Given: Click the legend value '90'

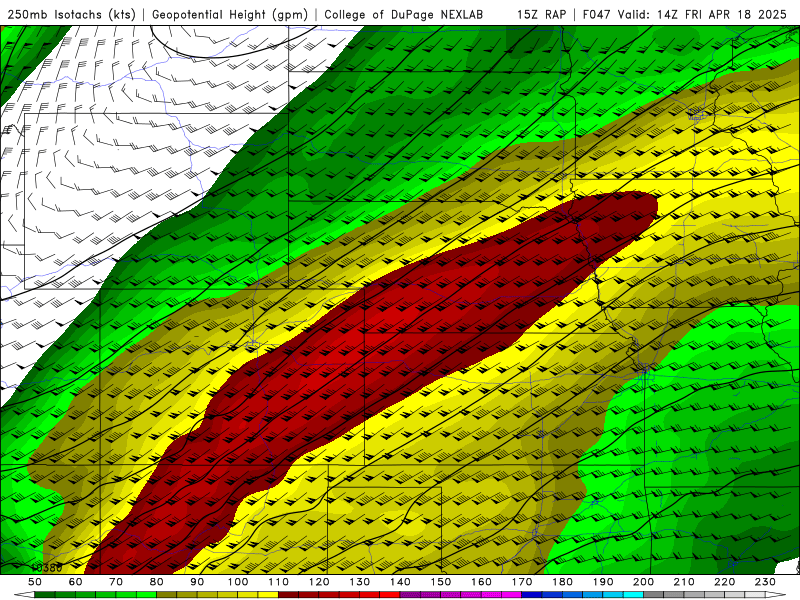Looking at the screenshot, I should click(197, 582).
